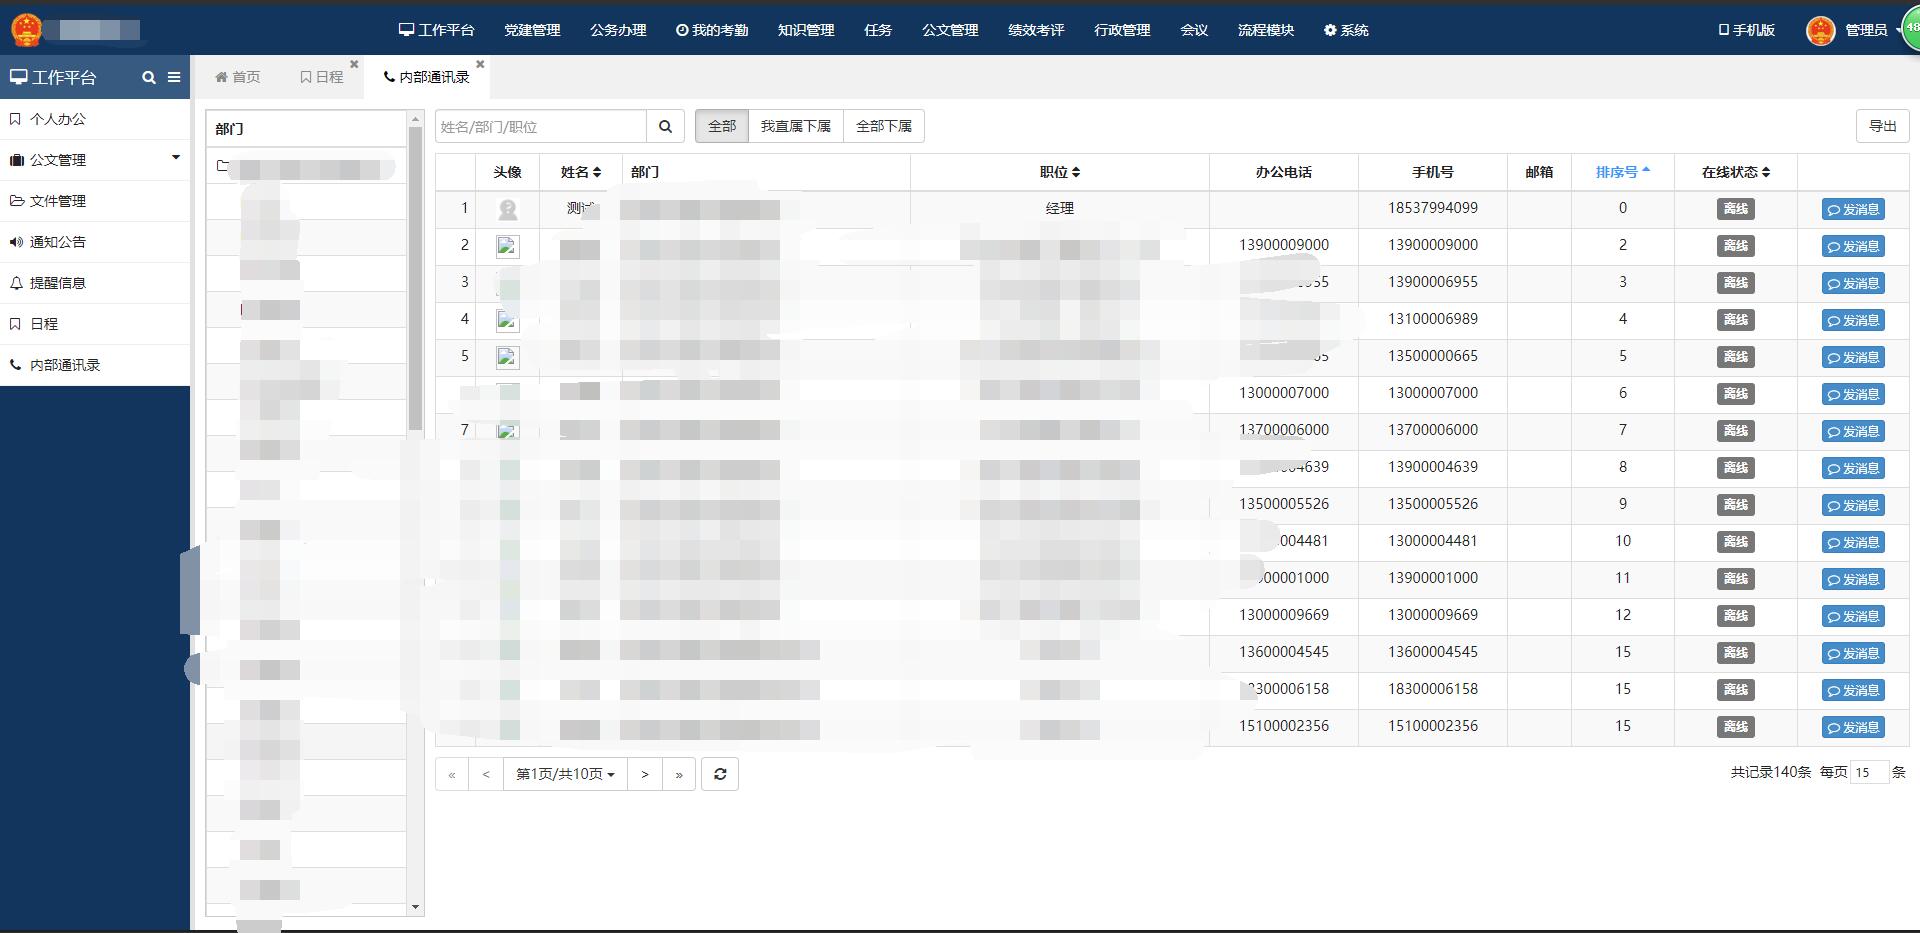Viewport: 1920px width, 933px height.
Task: Sort by 排序号 column
Action: [x=1622, y=172]
